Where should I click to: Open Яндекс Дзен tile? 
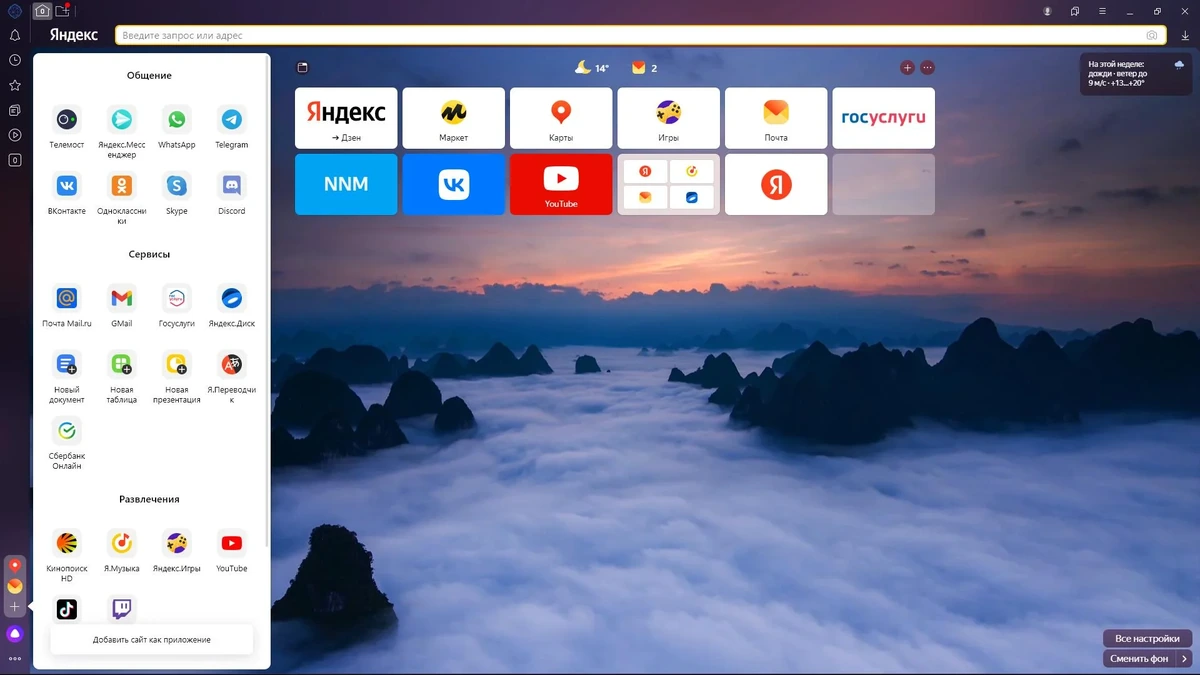346,118
